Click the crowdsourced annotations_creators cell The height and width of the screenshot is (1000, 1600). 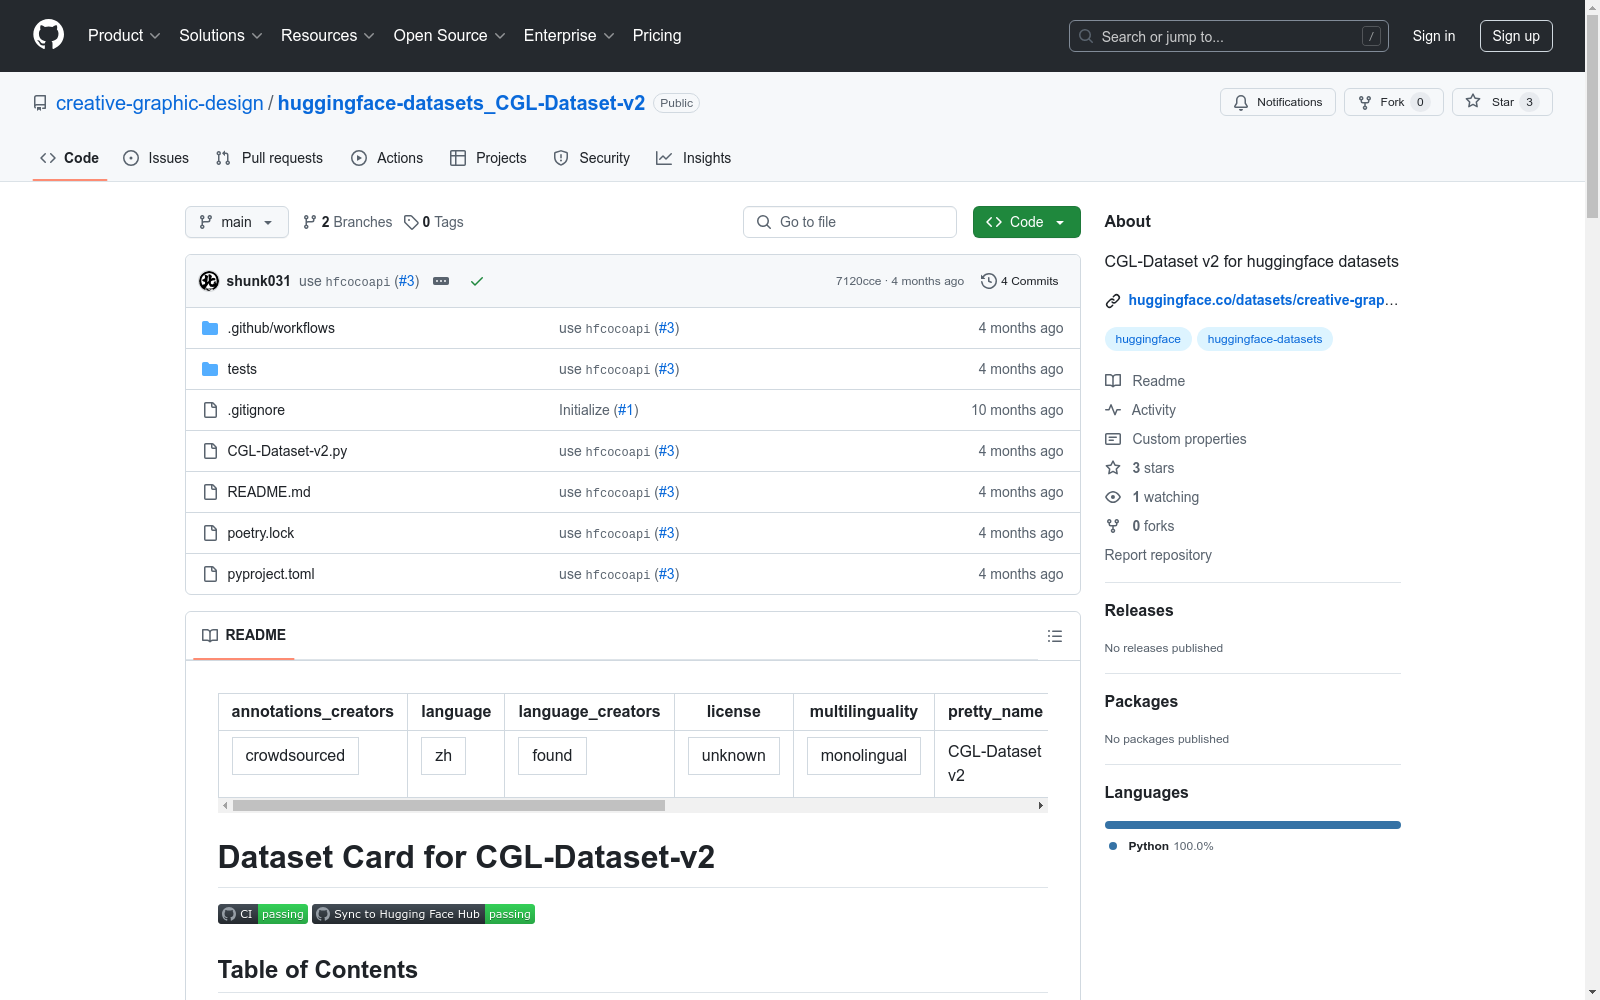pyautogui.click(x=295, y=756)
